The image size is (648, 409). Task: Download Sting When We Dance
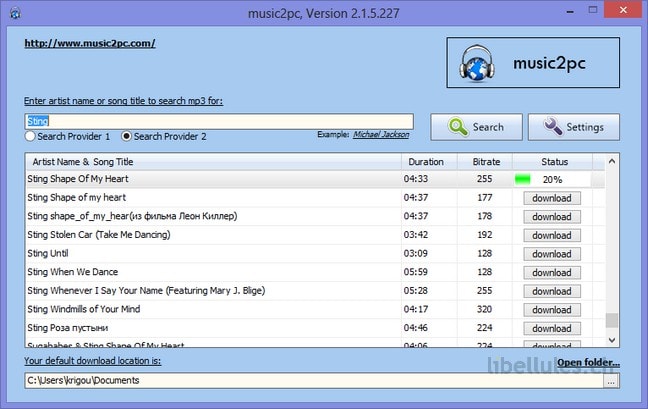(x=552, y=273)
